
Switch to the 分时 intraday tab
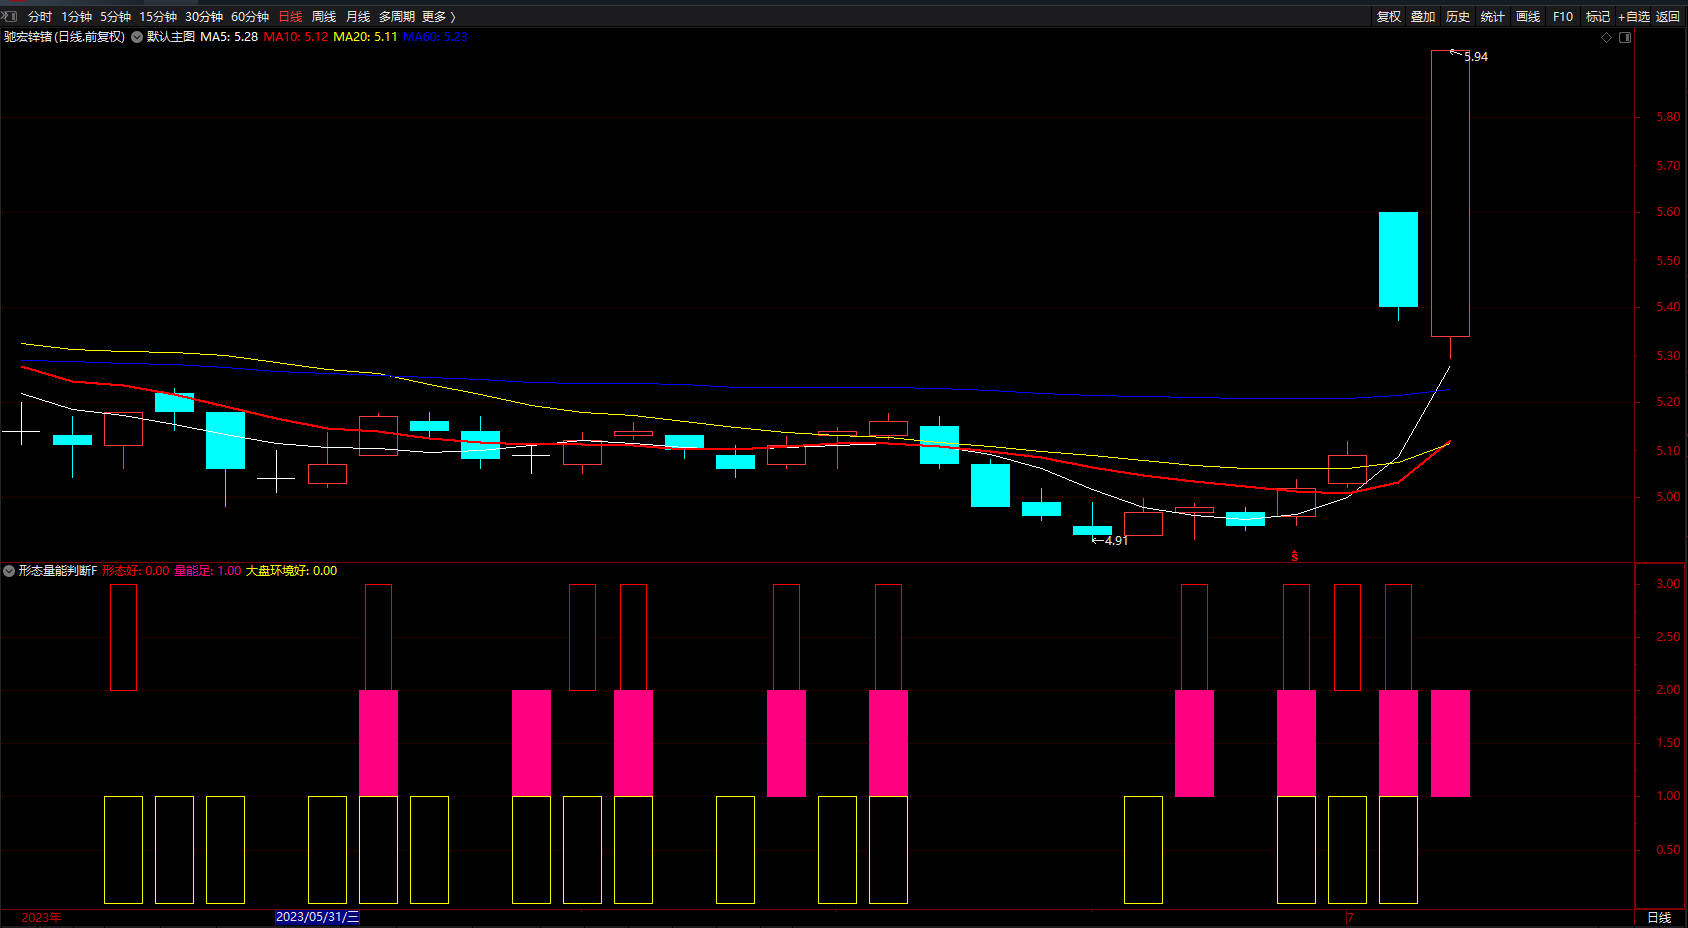coord(40,16)
